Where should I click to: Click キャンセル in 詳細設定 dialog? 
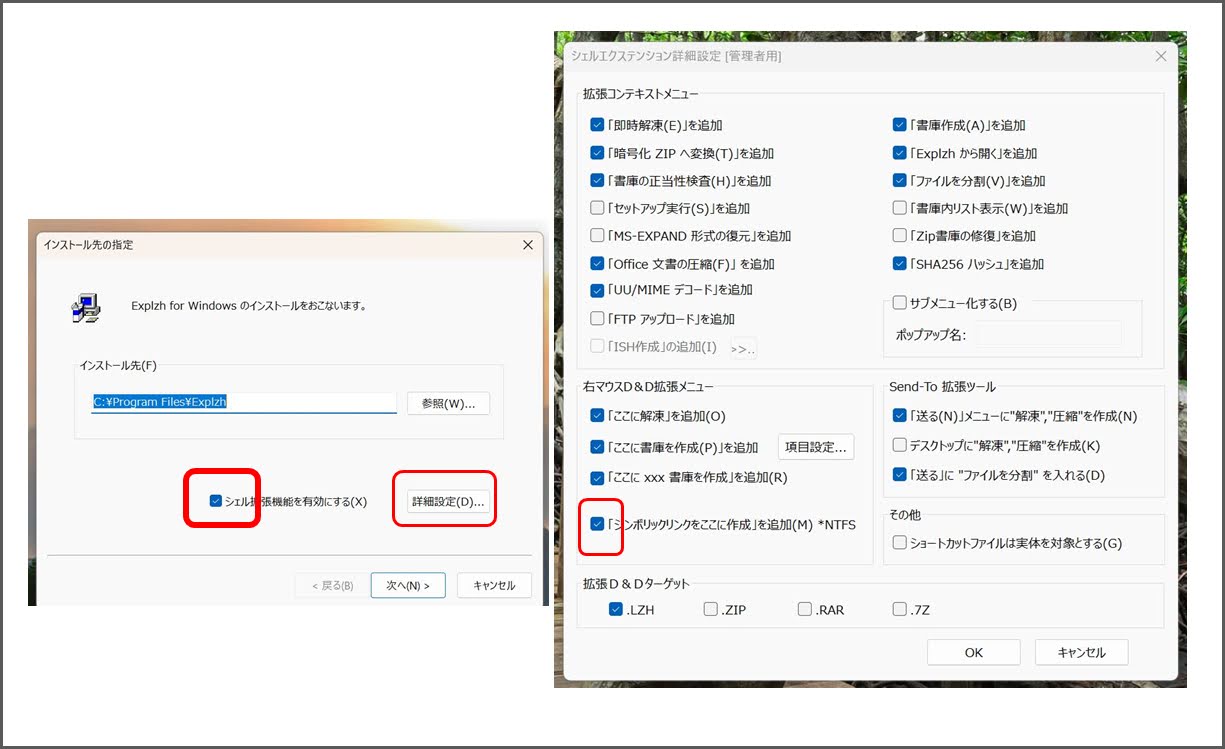(1082, 652)
